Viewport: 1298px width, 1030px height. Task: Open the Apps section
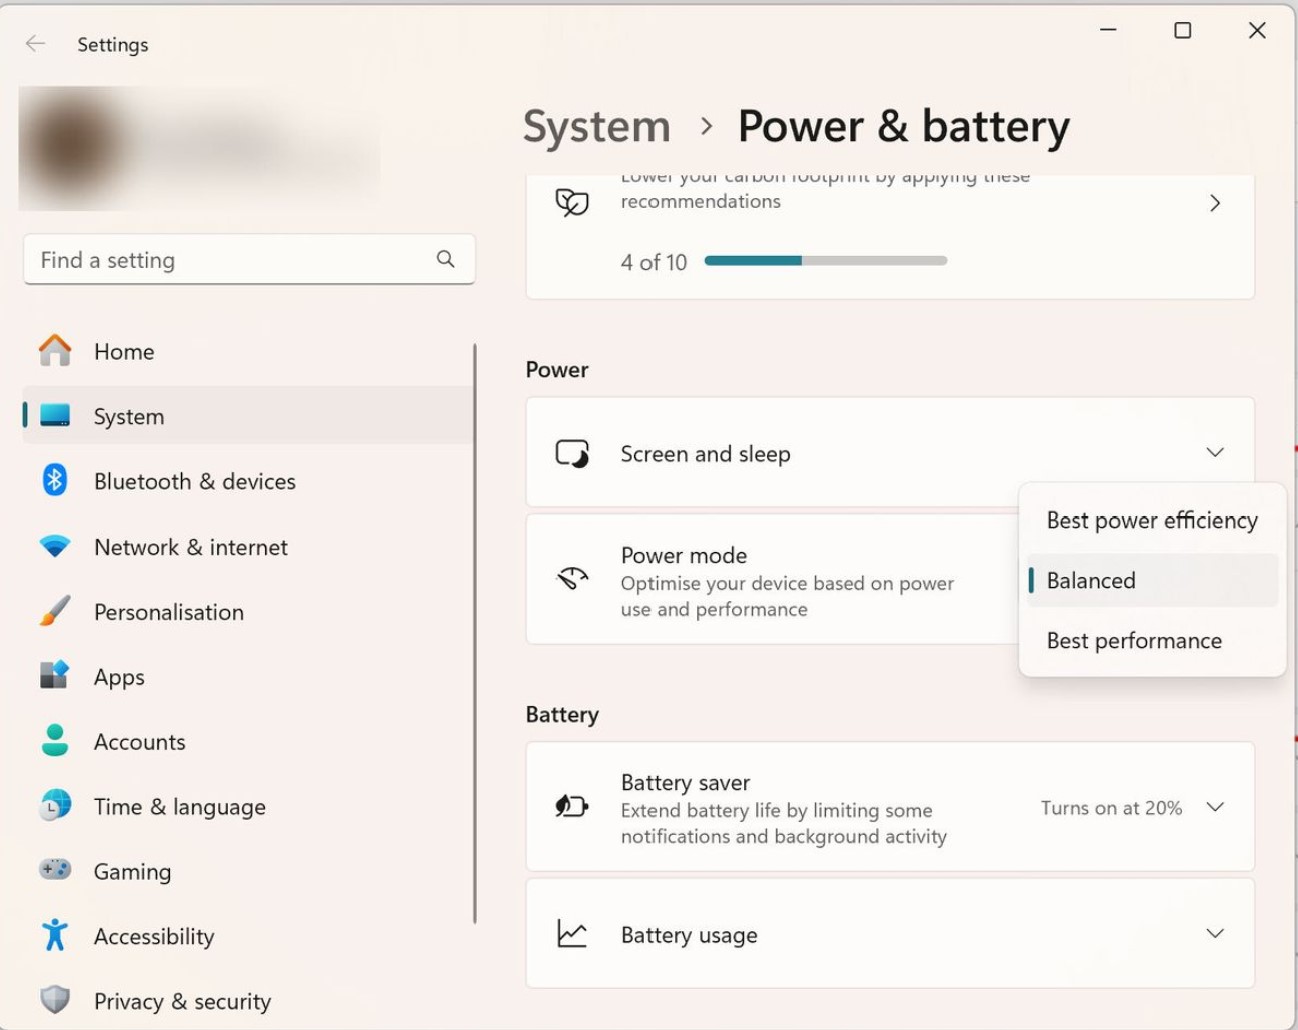click(x=118, y=676)
